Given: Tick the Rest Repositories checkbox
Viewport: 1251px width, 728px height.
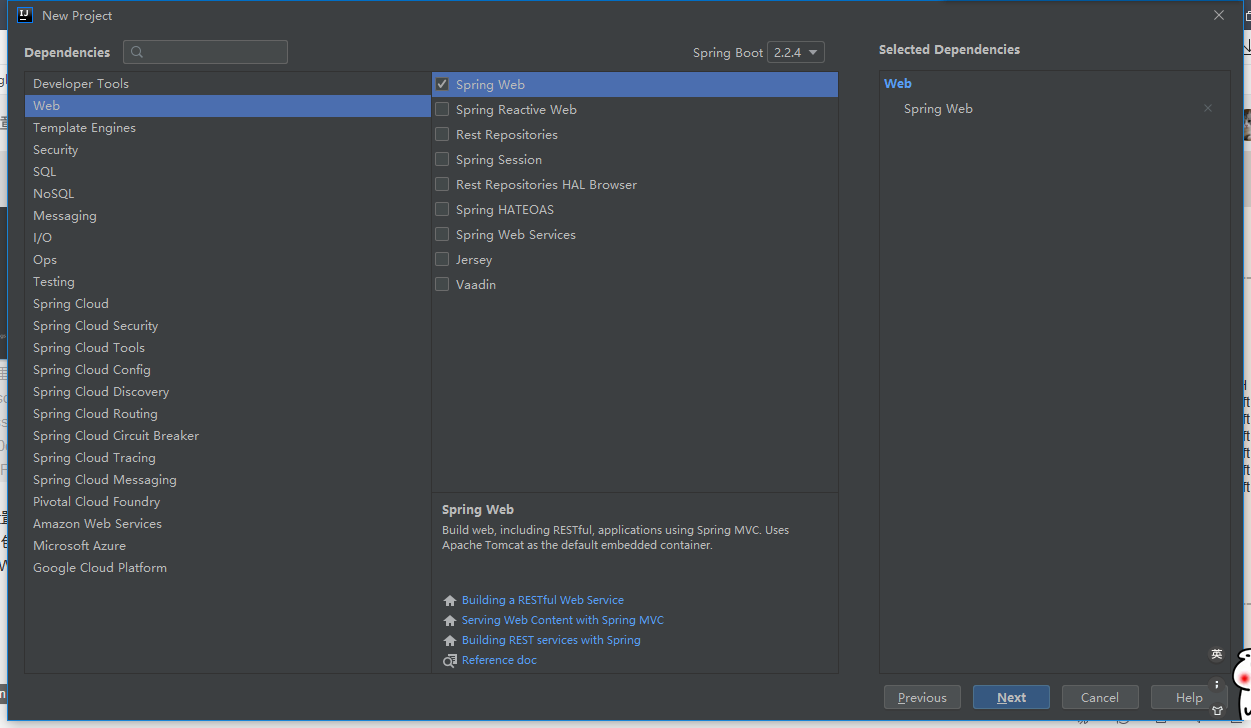Looking at the screenshot, I should pyautogui.click(x=442, y=134).
